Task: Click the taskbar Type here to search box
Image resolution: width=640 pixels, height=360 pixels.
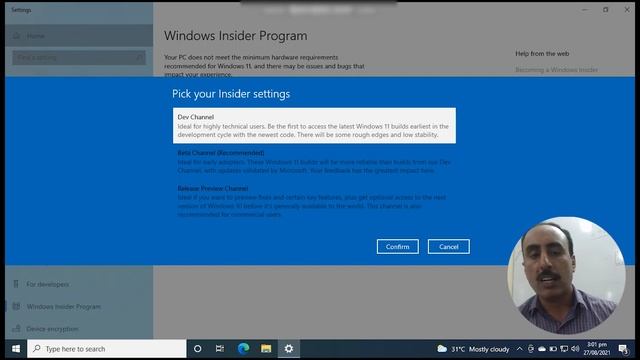Action: point(107,349)
